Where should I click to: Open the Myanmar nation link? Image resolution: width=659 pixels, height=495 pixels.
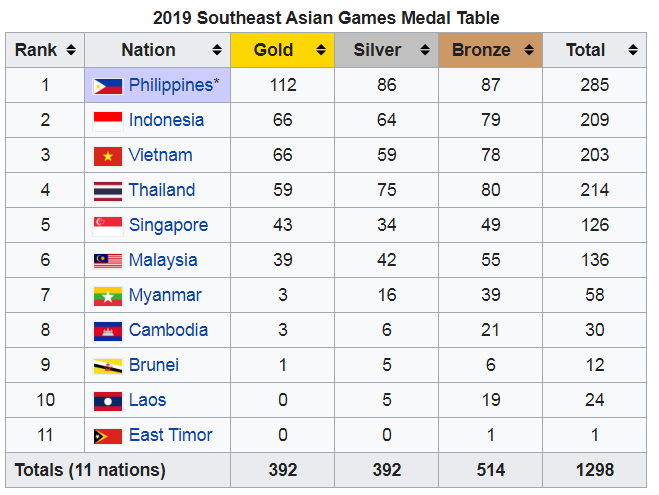click(165, 295)
